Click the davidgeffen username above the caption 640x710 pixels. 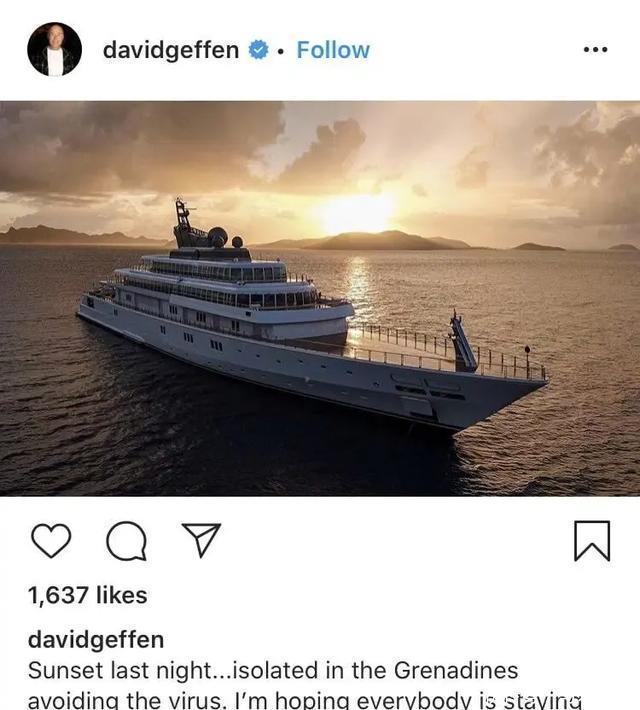pyautogui.click(x=96, y=640)
